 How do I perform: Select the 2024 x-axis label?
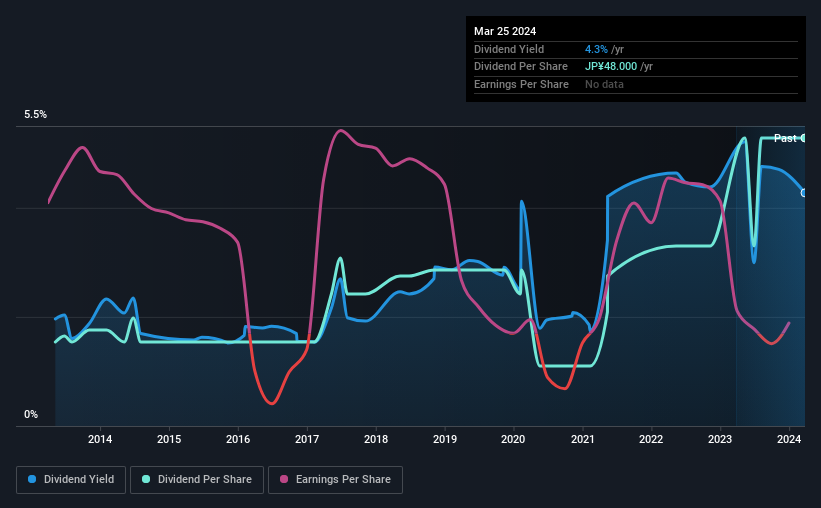click(x=789, y=439)
